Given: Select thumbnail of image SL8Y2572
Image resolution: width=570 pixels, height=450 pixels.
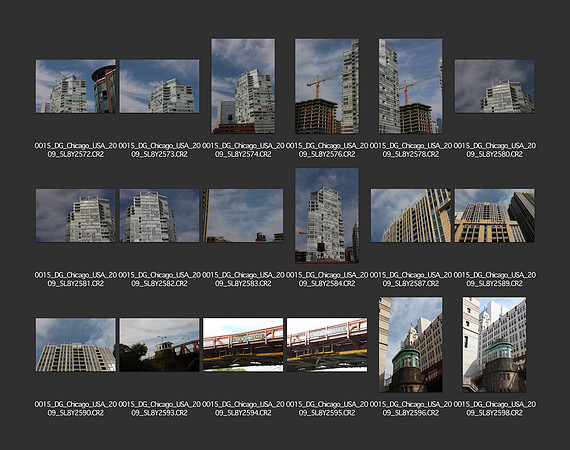Looking at the screenshot, I should click(76, 86).
